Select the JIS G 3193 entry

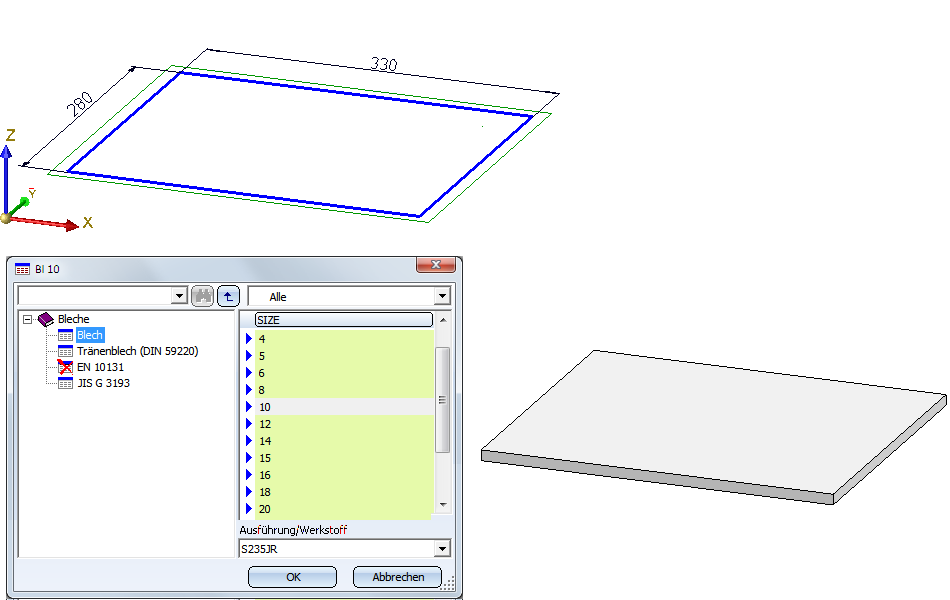pyautogui.click(x=103, y=383)
